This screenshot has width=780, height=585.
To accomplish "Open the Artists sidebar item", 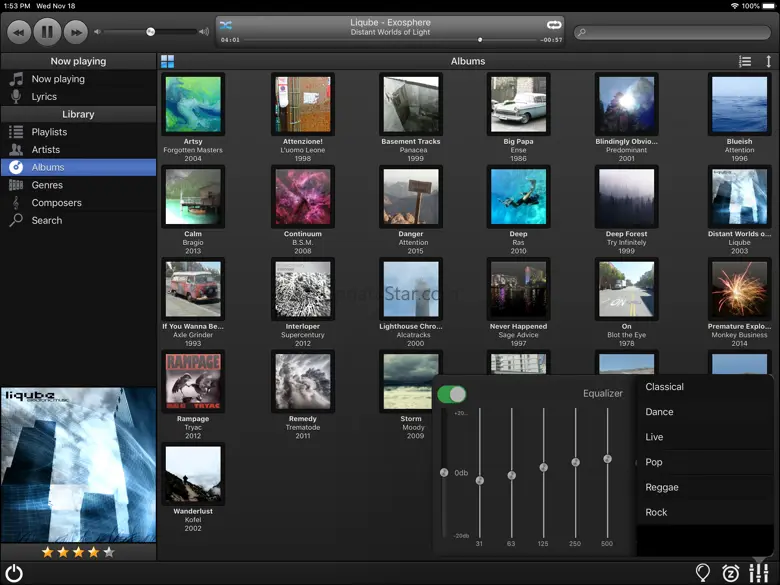I will point(79,150).
